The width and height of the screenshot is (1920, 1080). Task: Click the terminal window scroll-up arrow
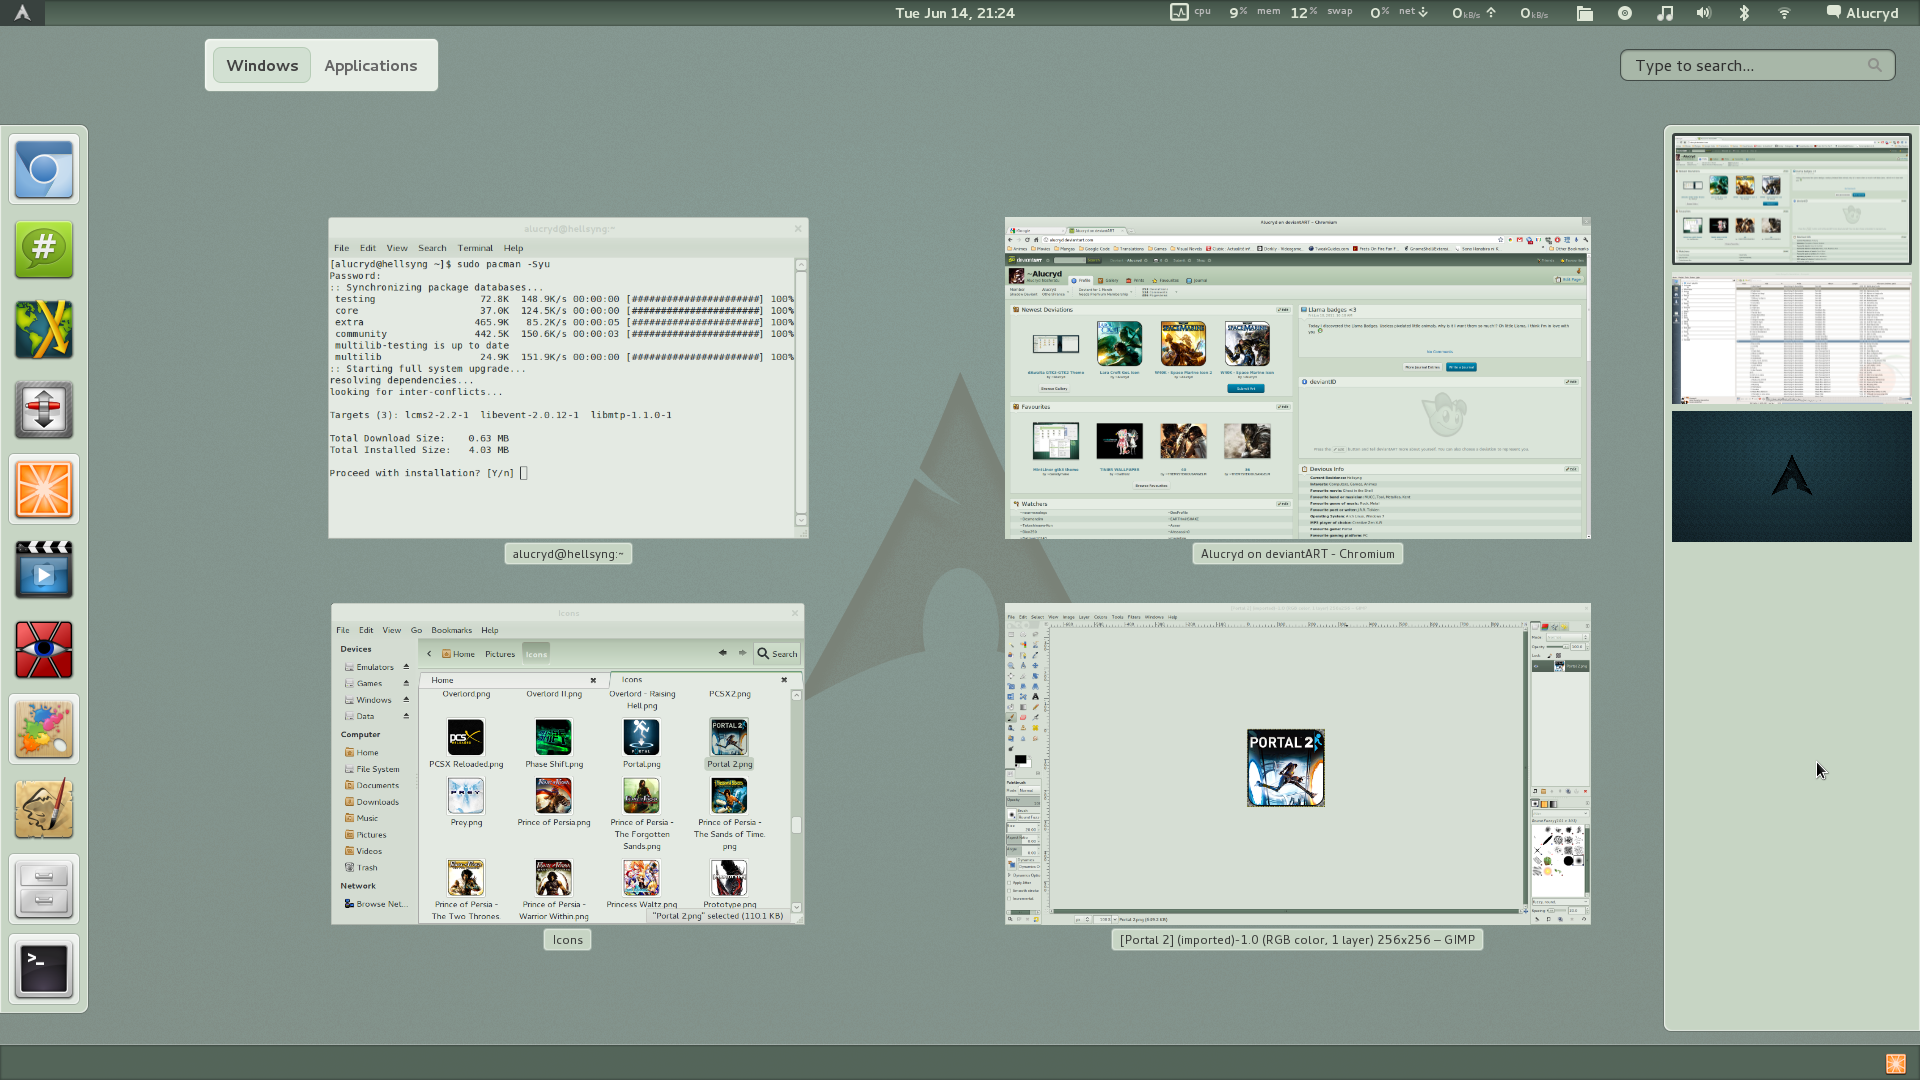click(801, 265)
